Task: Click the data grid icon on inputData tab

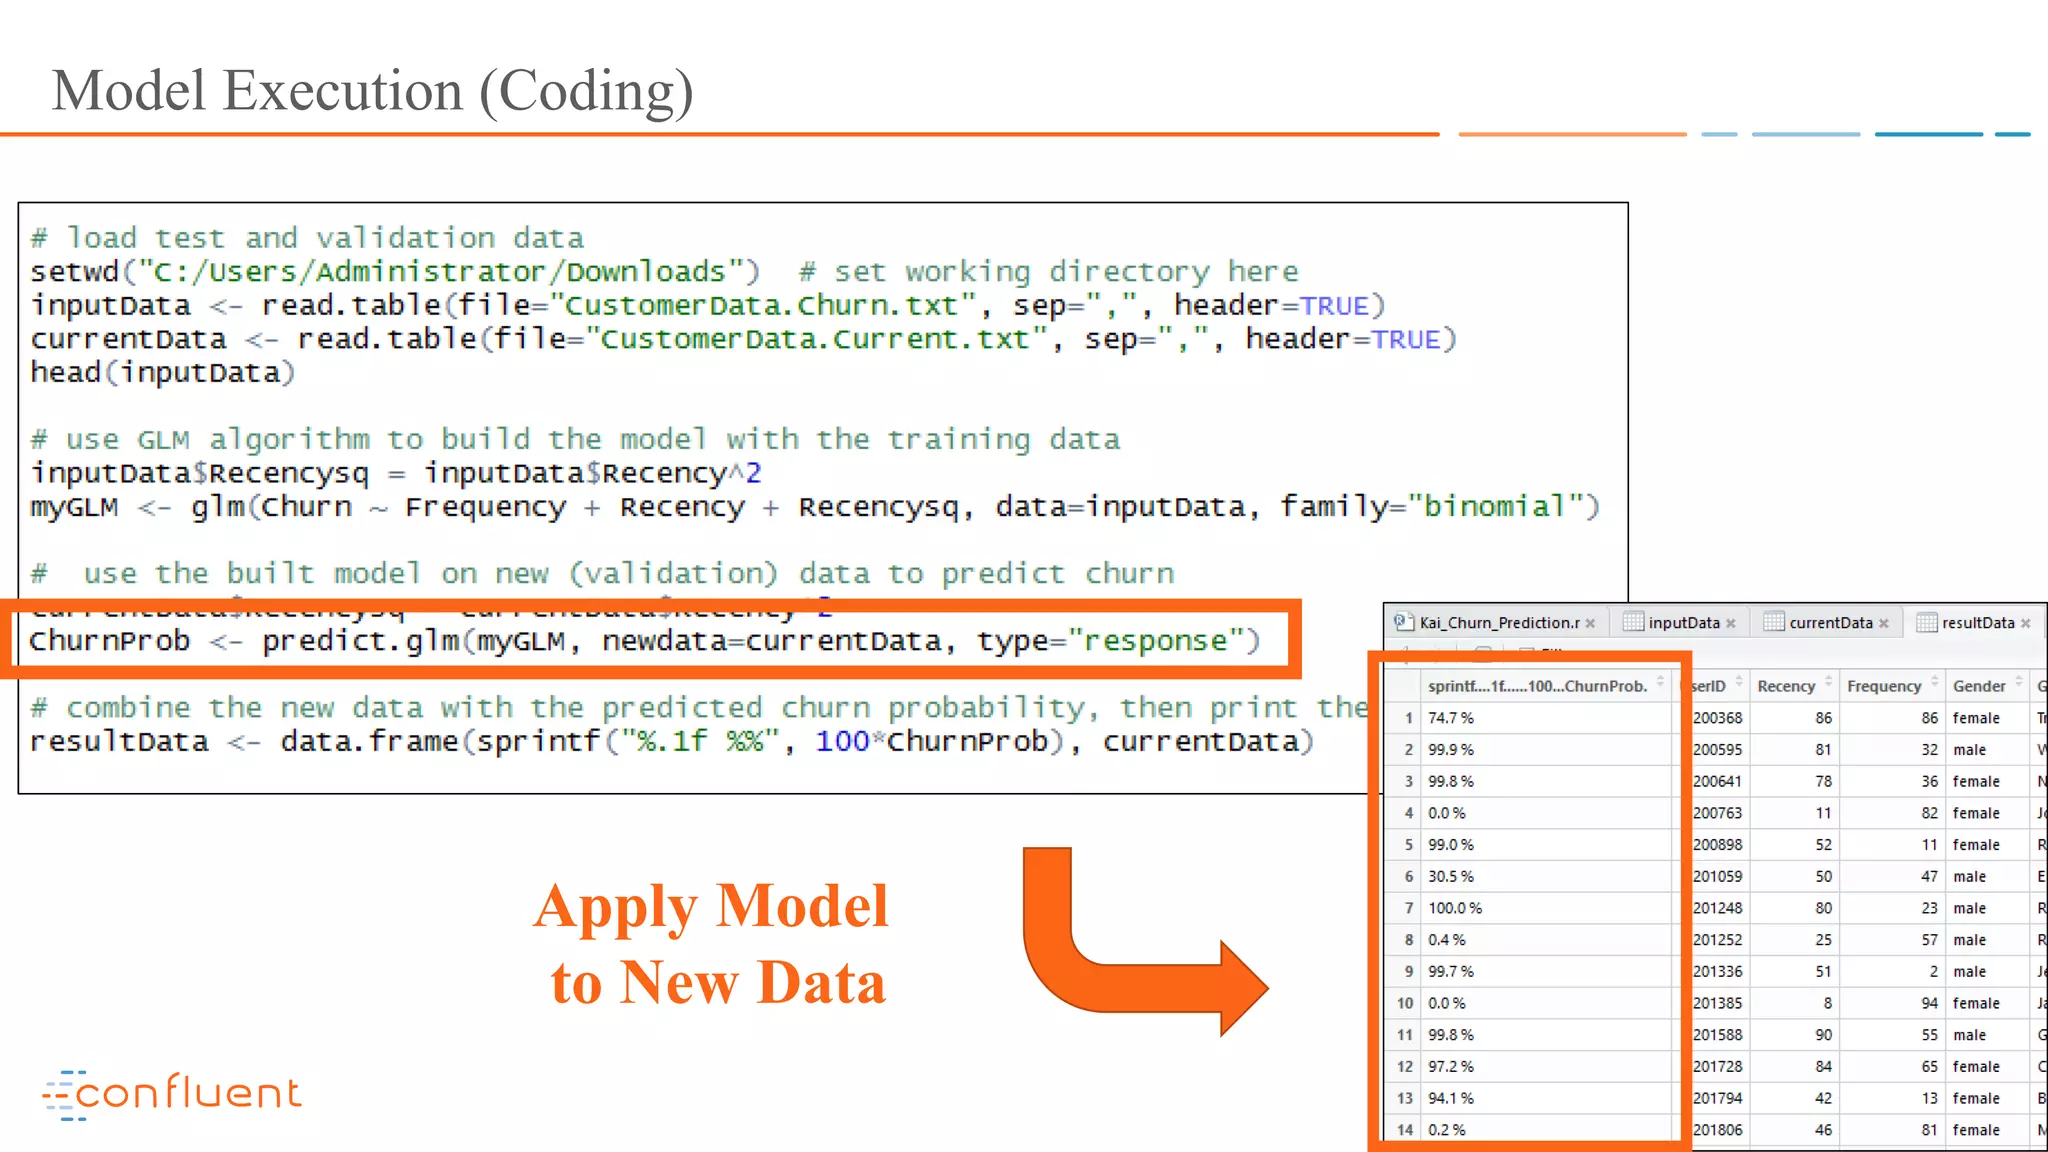Action: pos(1633,622)
